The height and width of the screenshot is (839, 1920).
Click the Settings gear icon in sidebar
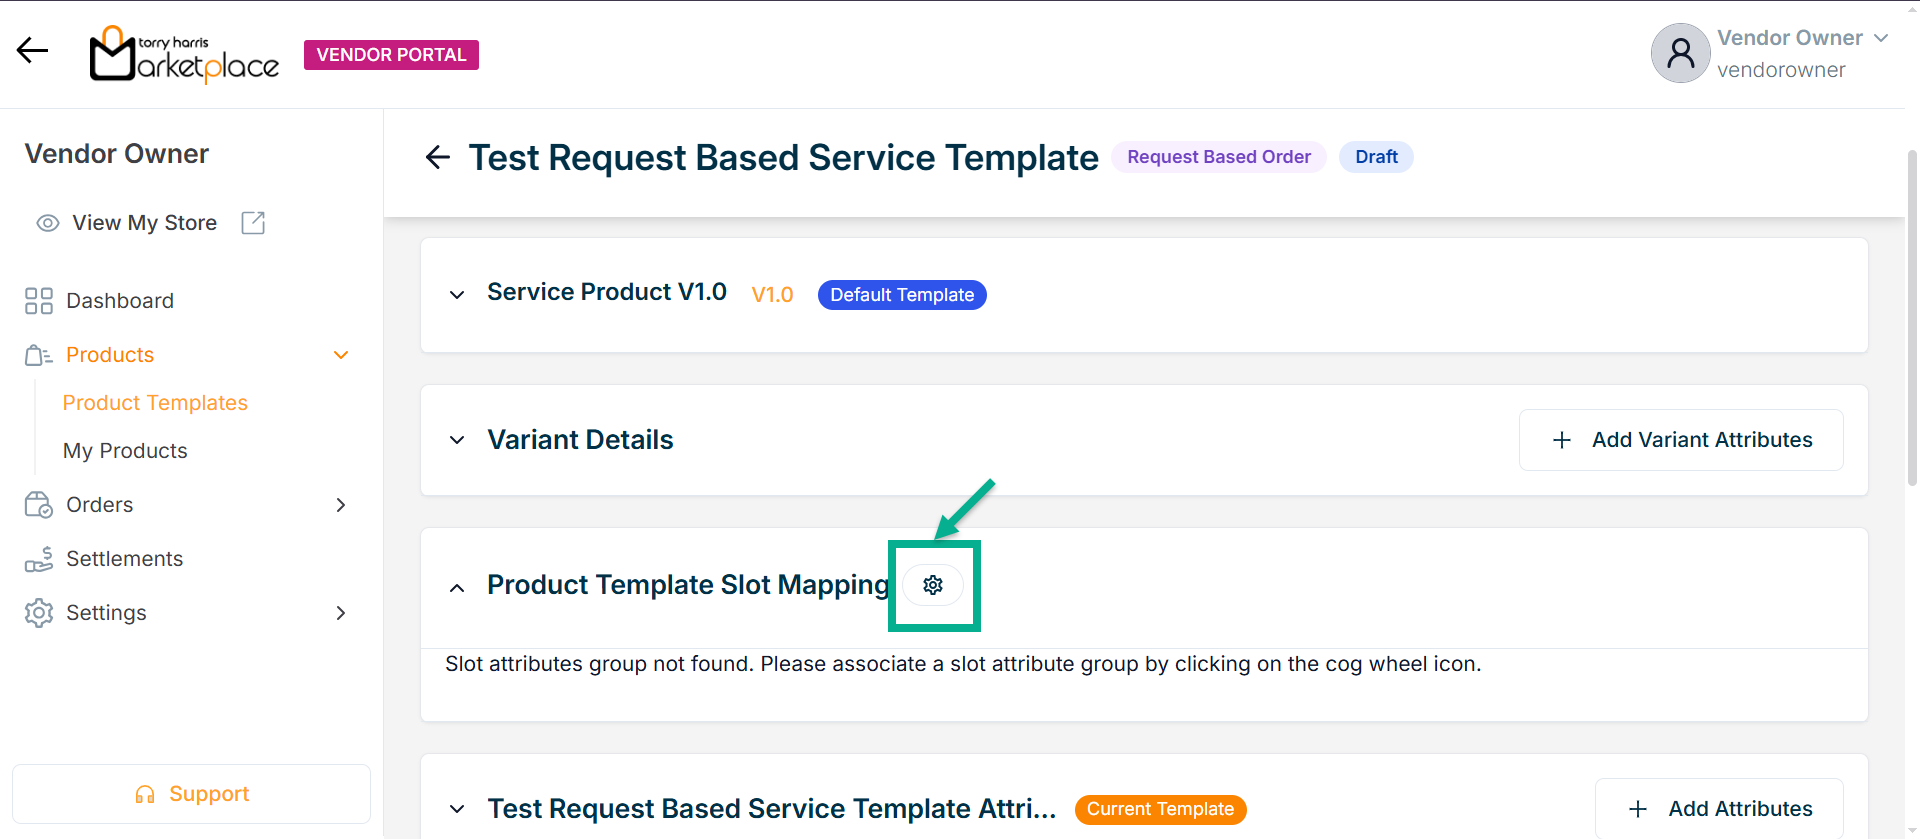point(39,613)
